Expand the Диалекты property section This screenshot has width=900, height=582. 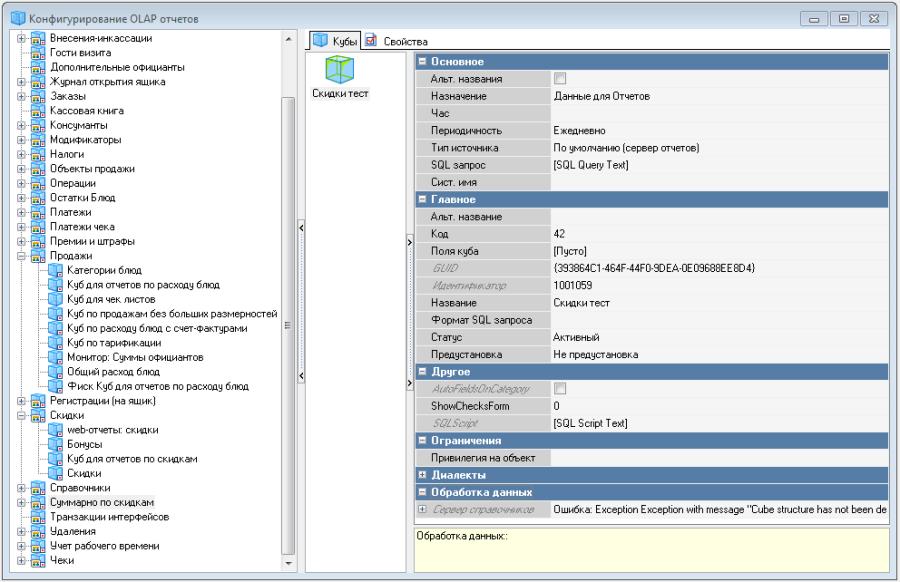(423, 475)
